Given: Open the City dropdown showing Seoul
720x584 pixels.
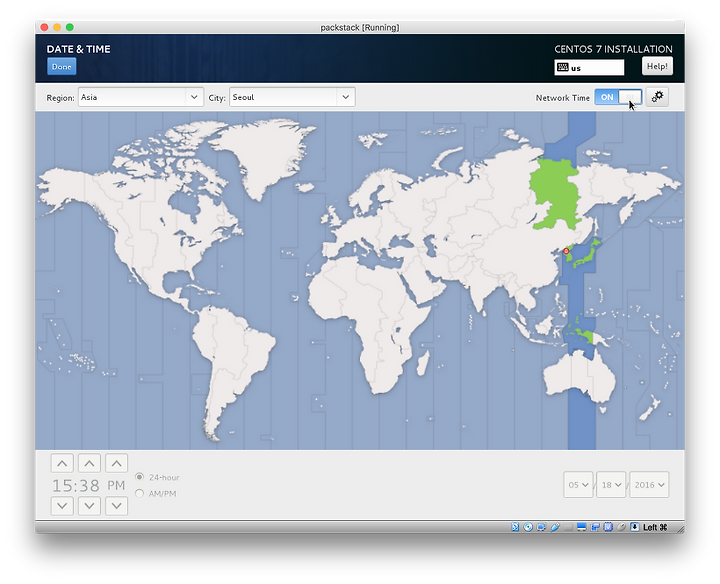Looking at the screenshot, I should click(292, 97).
